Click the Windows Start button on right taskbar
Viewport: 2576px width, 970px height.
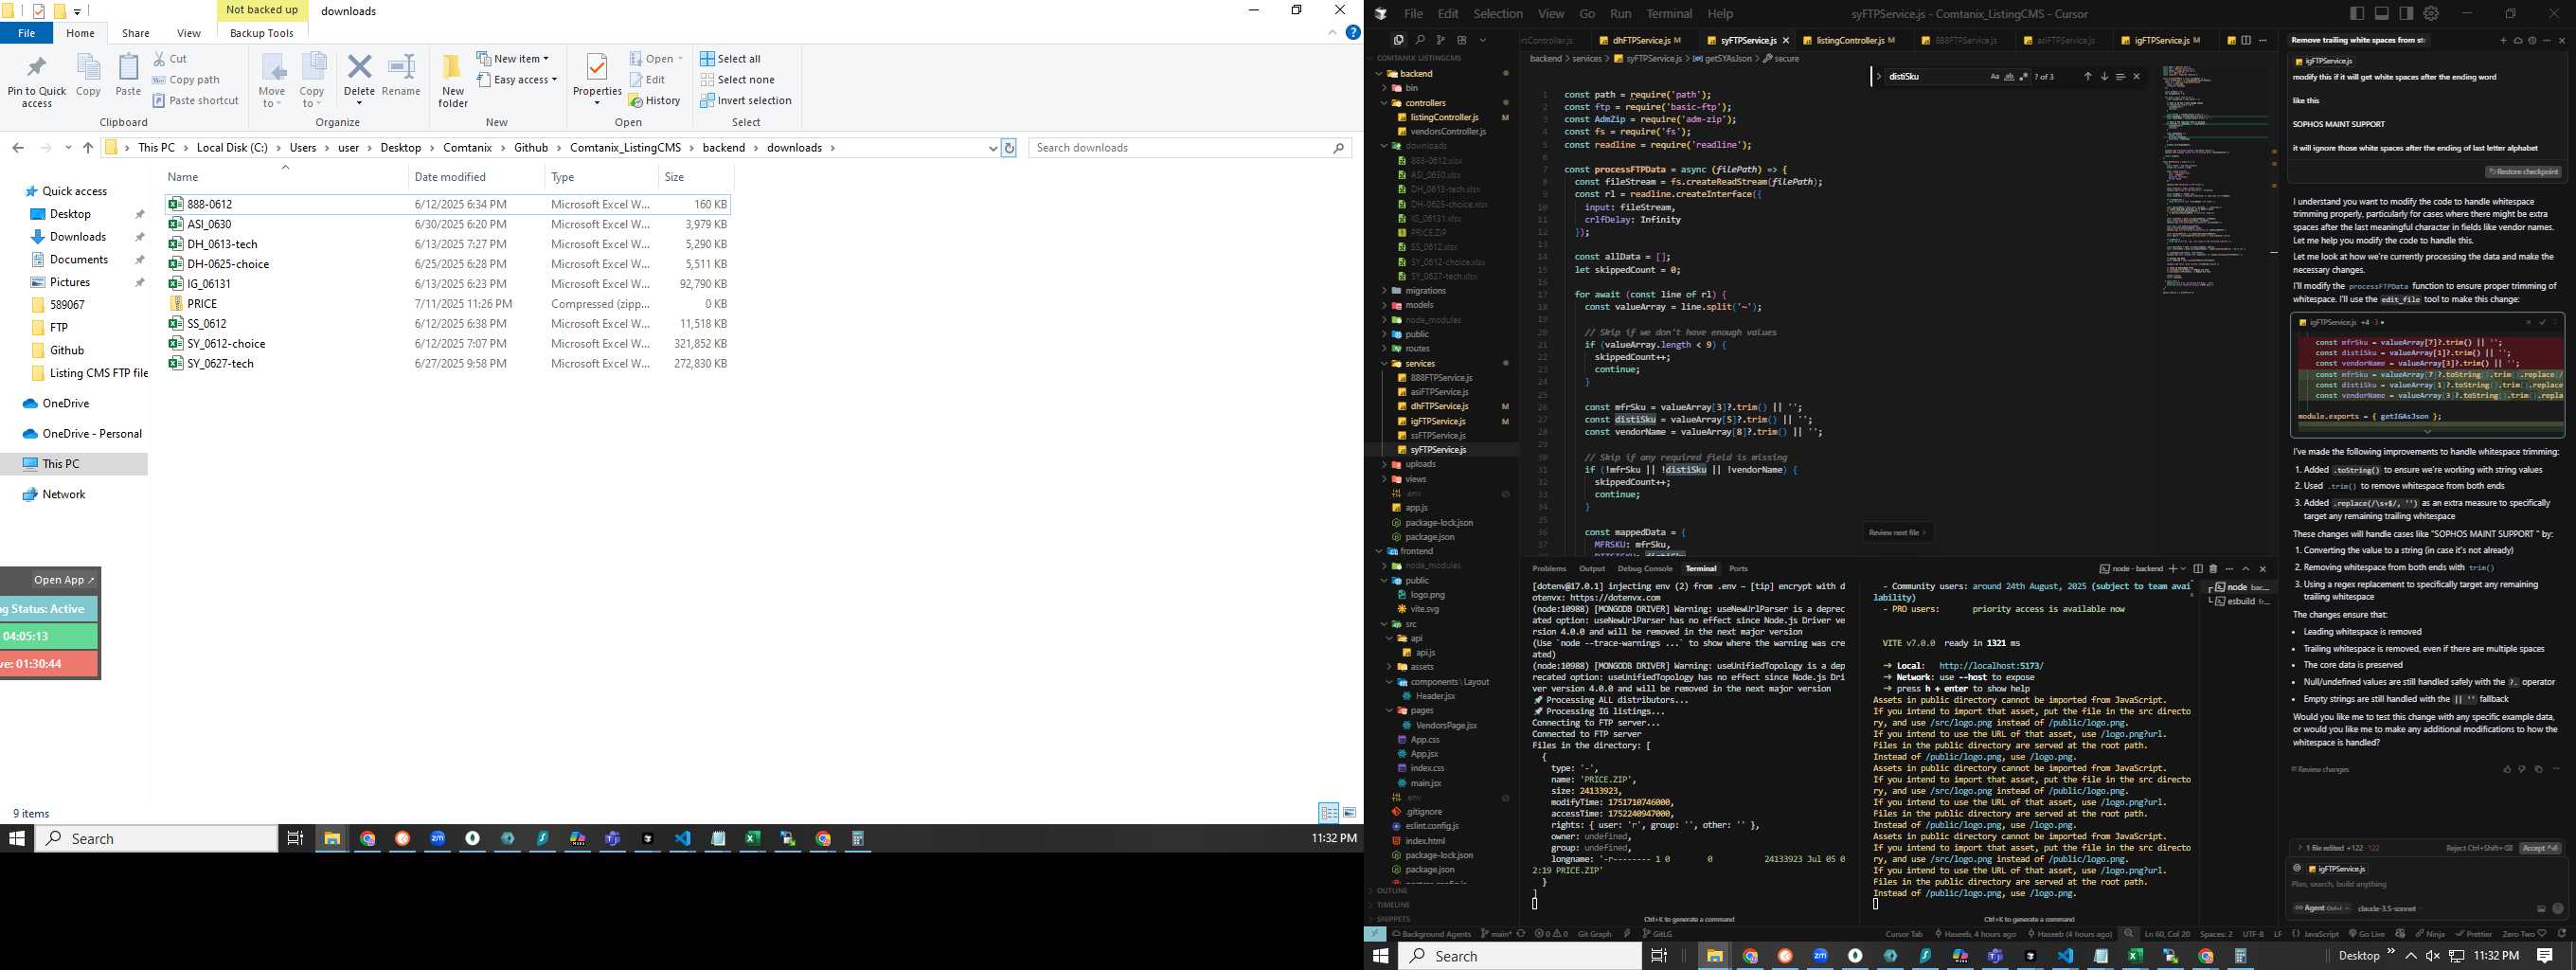tap(1381, 956)
